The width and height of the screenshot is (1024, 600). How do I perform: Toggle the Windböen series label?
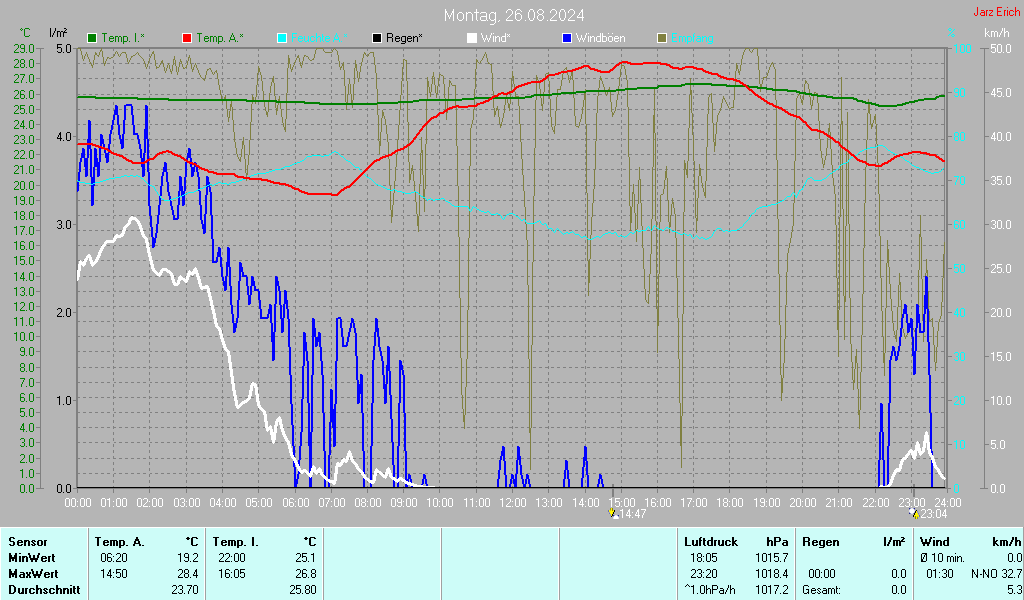pos(600,38)
